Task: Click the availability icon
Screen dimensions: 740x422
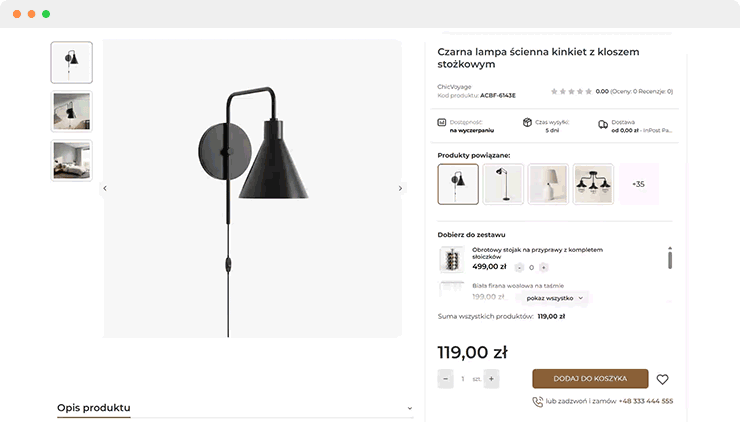Action: click(442, 123)
